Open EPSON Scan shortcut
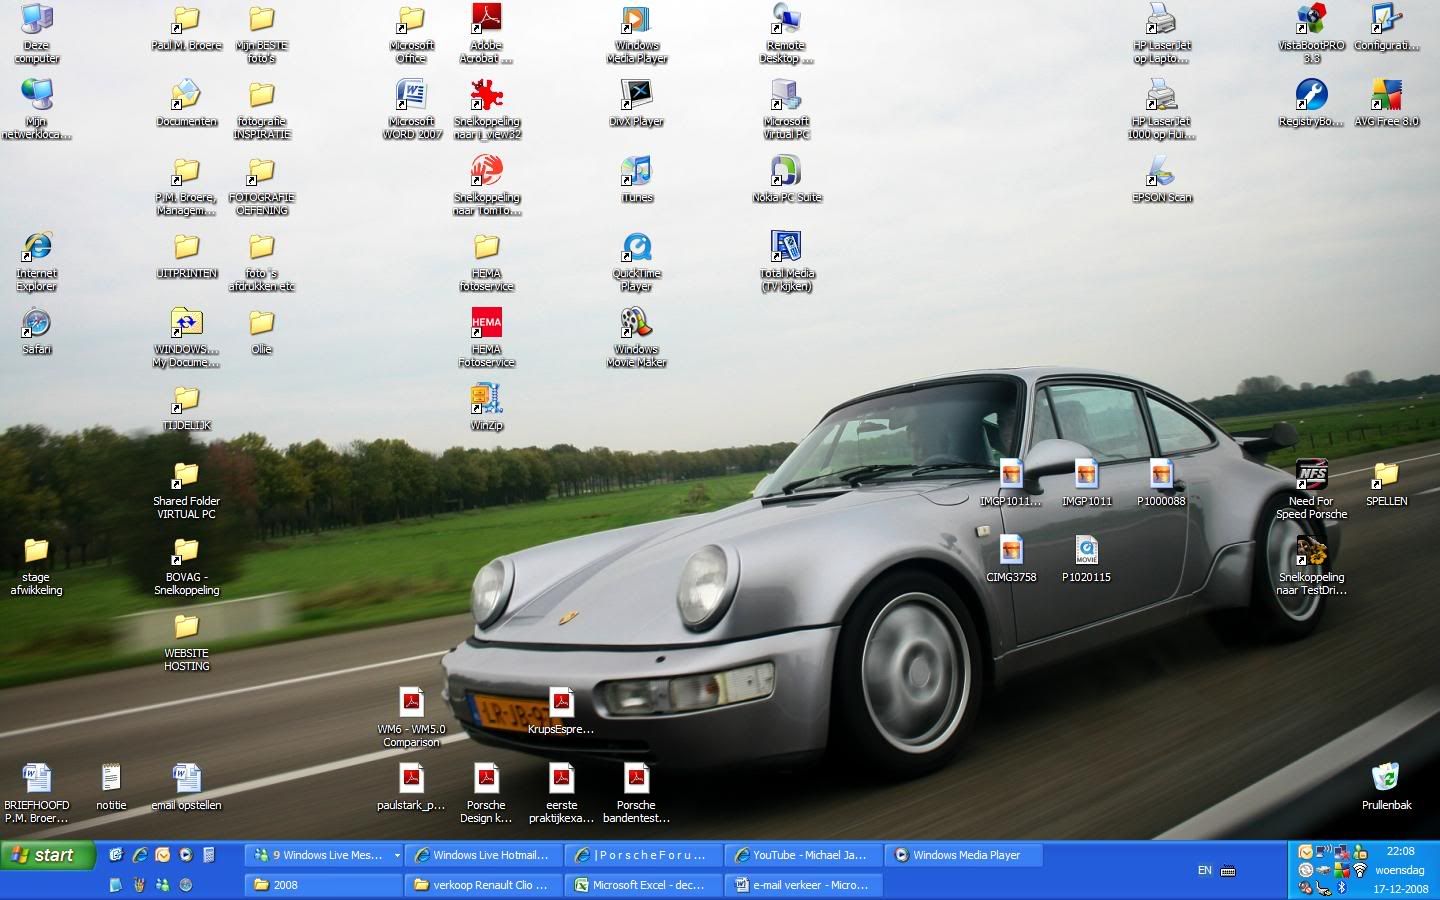1440x900 pixels. 1161,179
